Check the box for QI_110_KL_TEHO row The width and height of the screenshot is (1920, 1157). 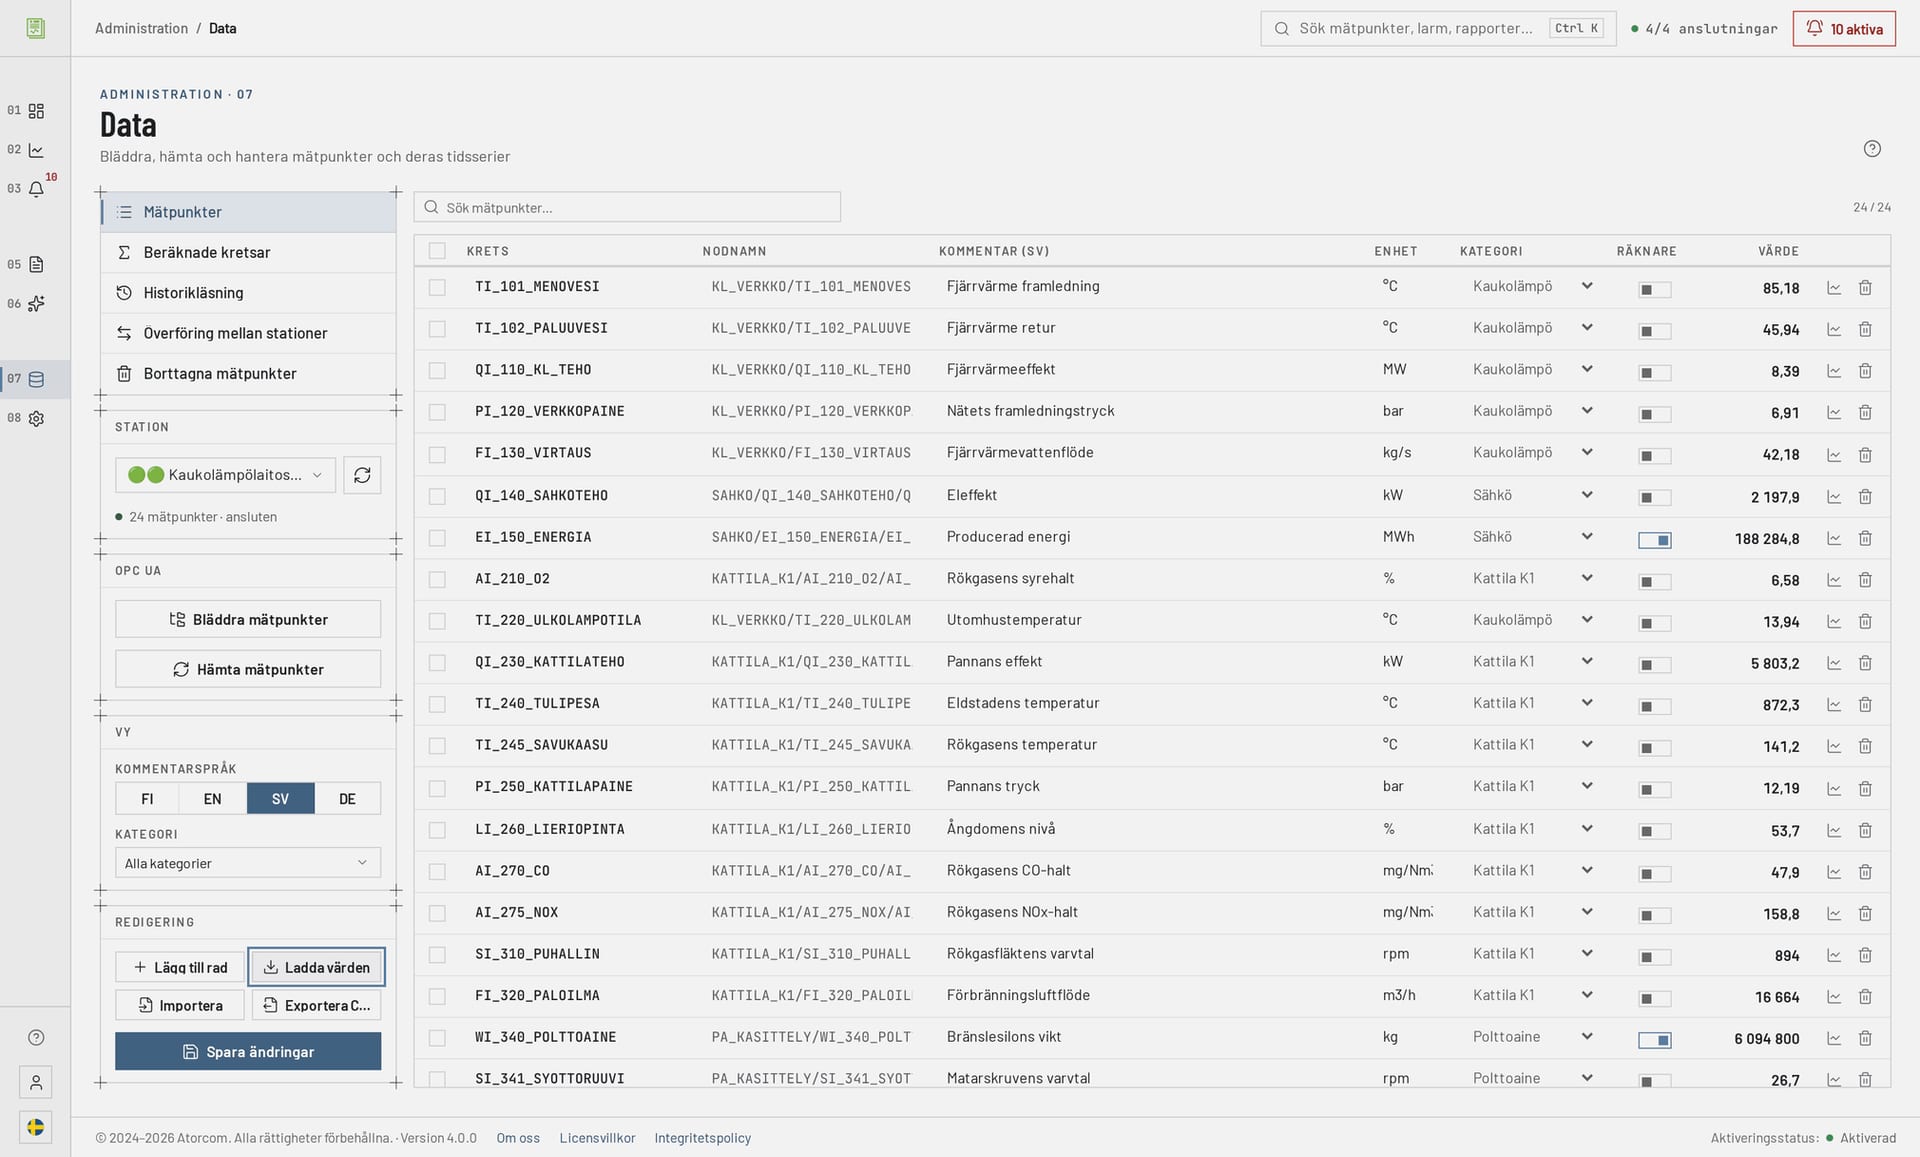pyautogui.click(x=437, y=370)
